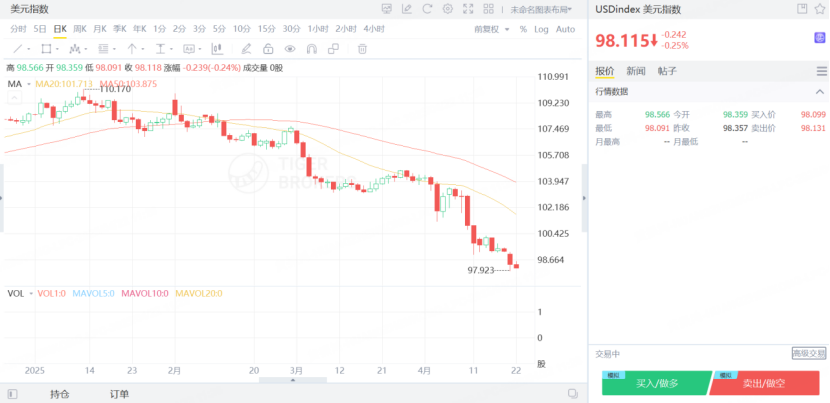Expand the line tool options arrow
830x403 pixels.
(29, 49)
